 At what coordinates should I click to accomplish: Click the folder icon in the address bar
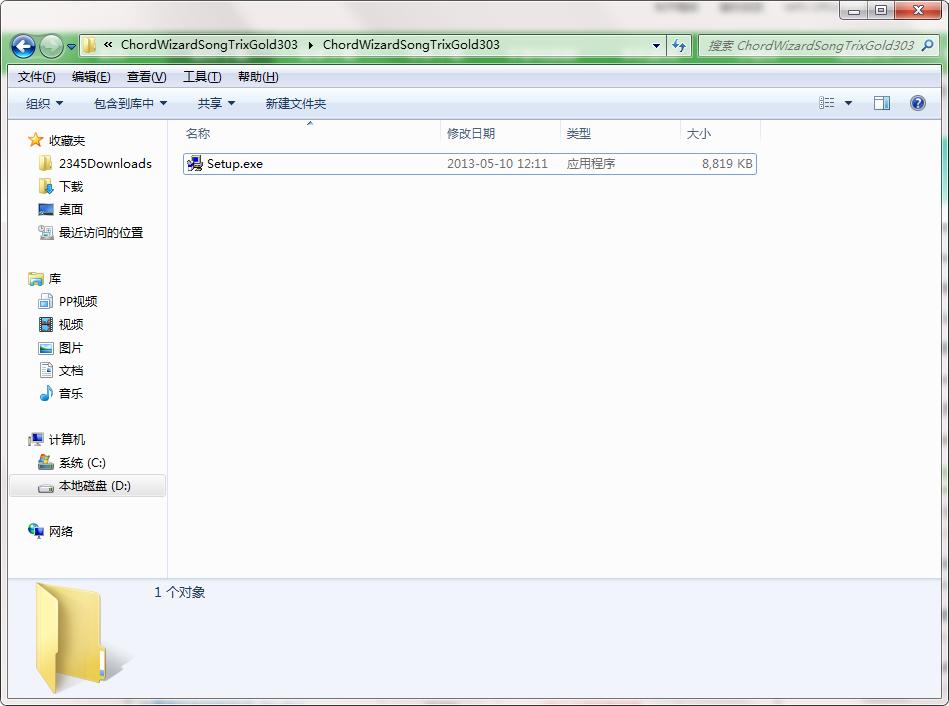(90, 45)
